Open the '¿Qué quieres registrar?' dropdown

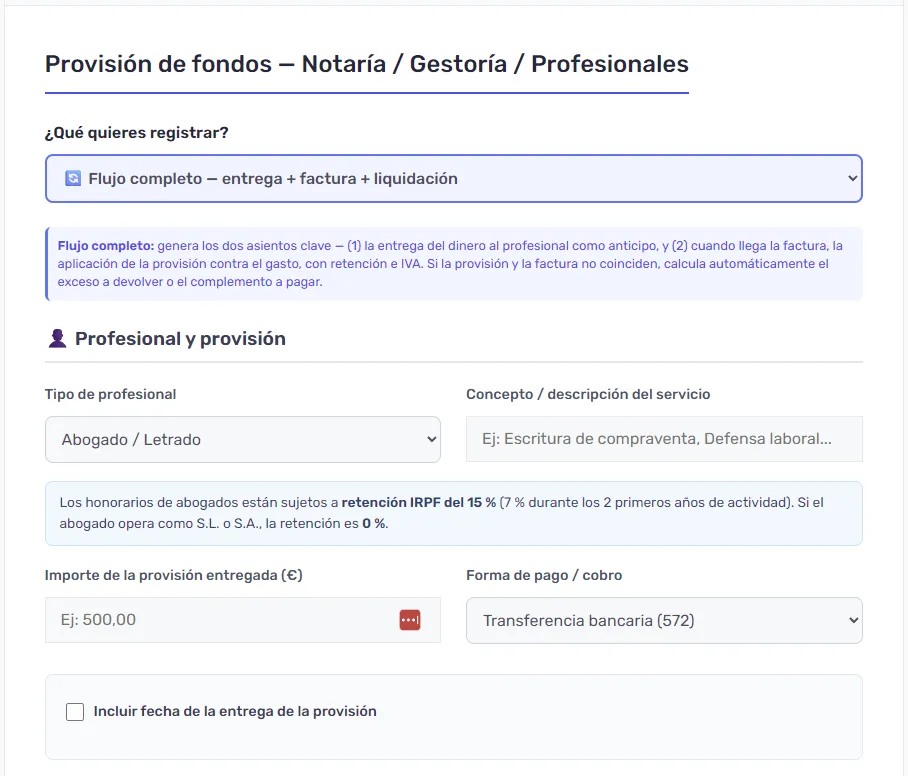point(453,178)
